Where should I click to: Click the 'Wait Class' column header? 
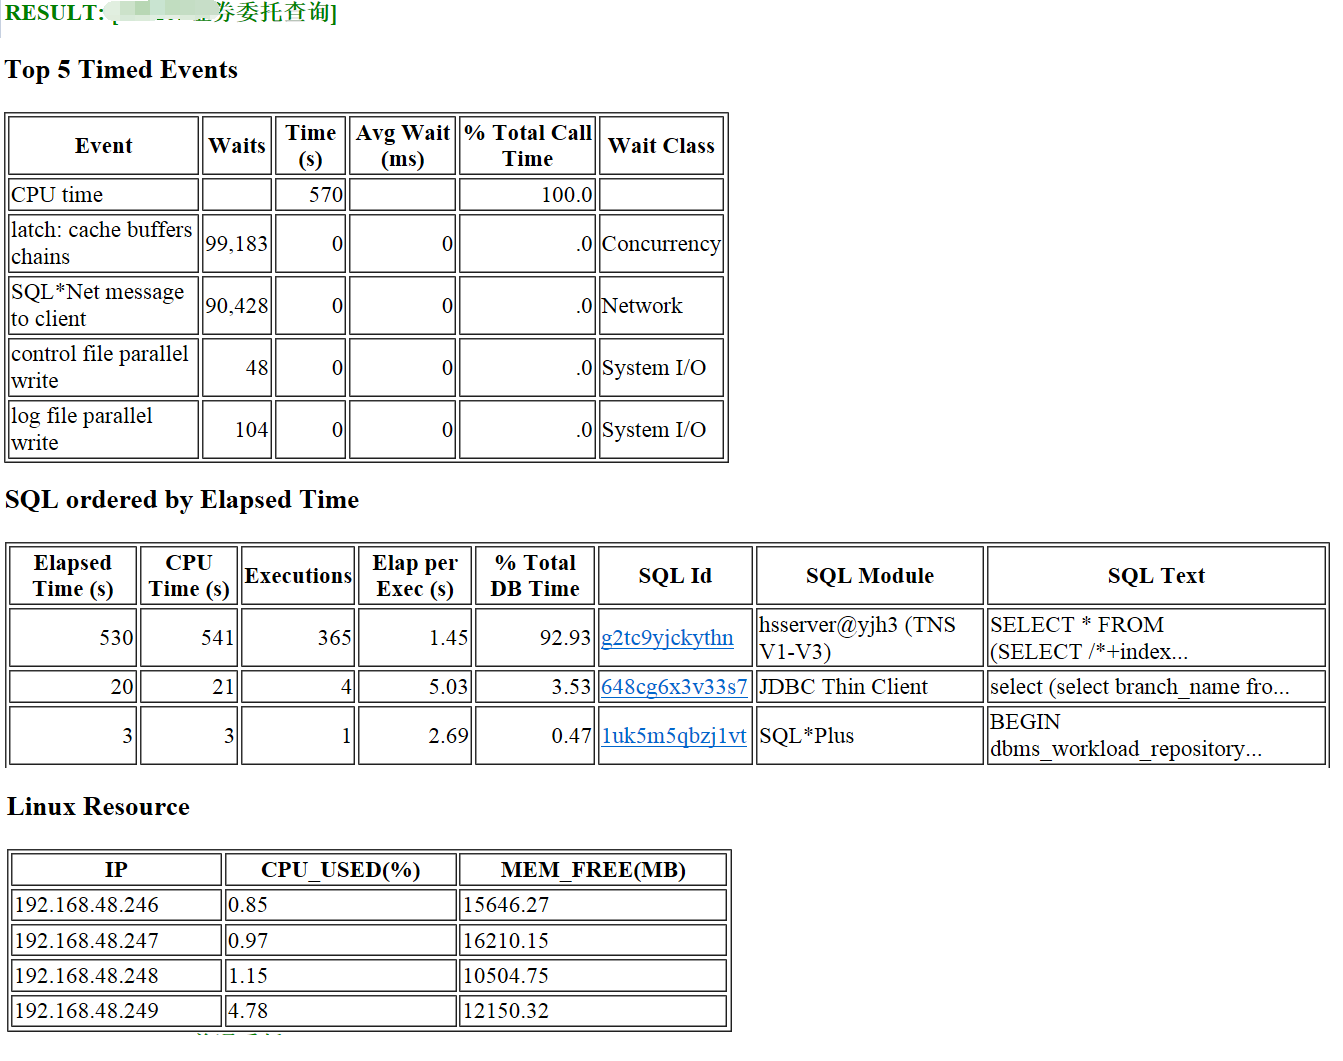[661, 146]
